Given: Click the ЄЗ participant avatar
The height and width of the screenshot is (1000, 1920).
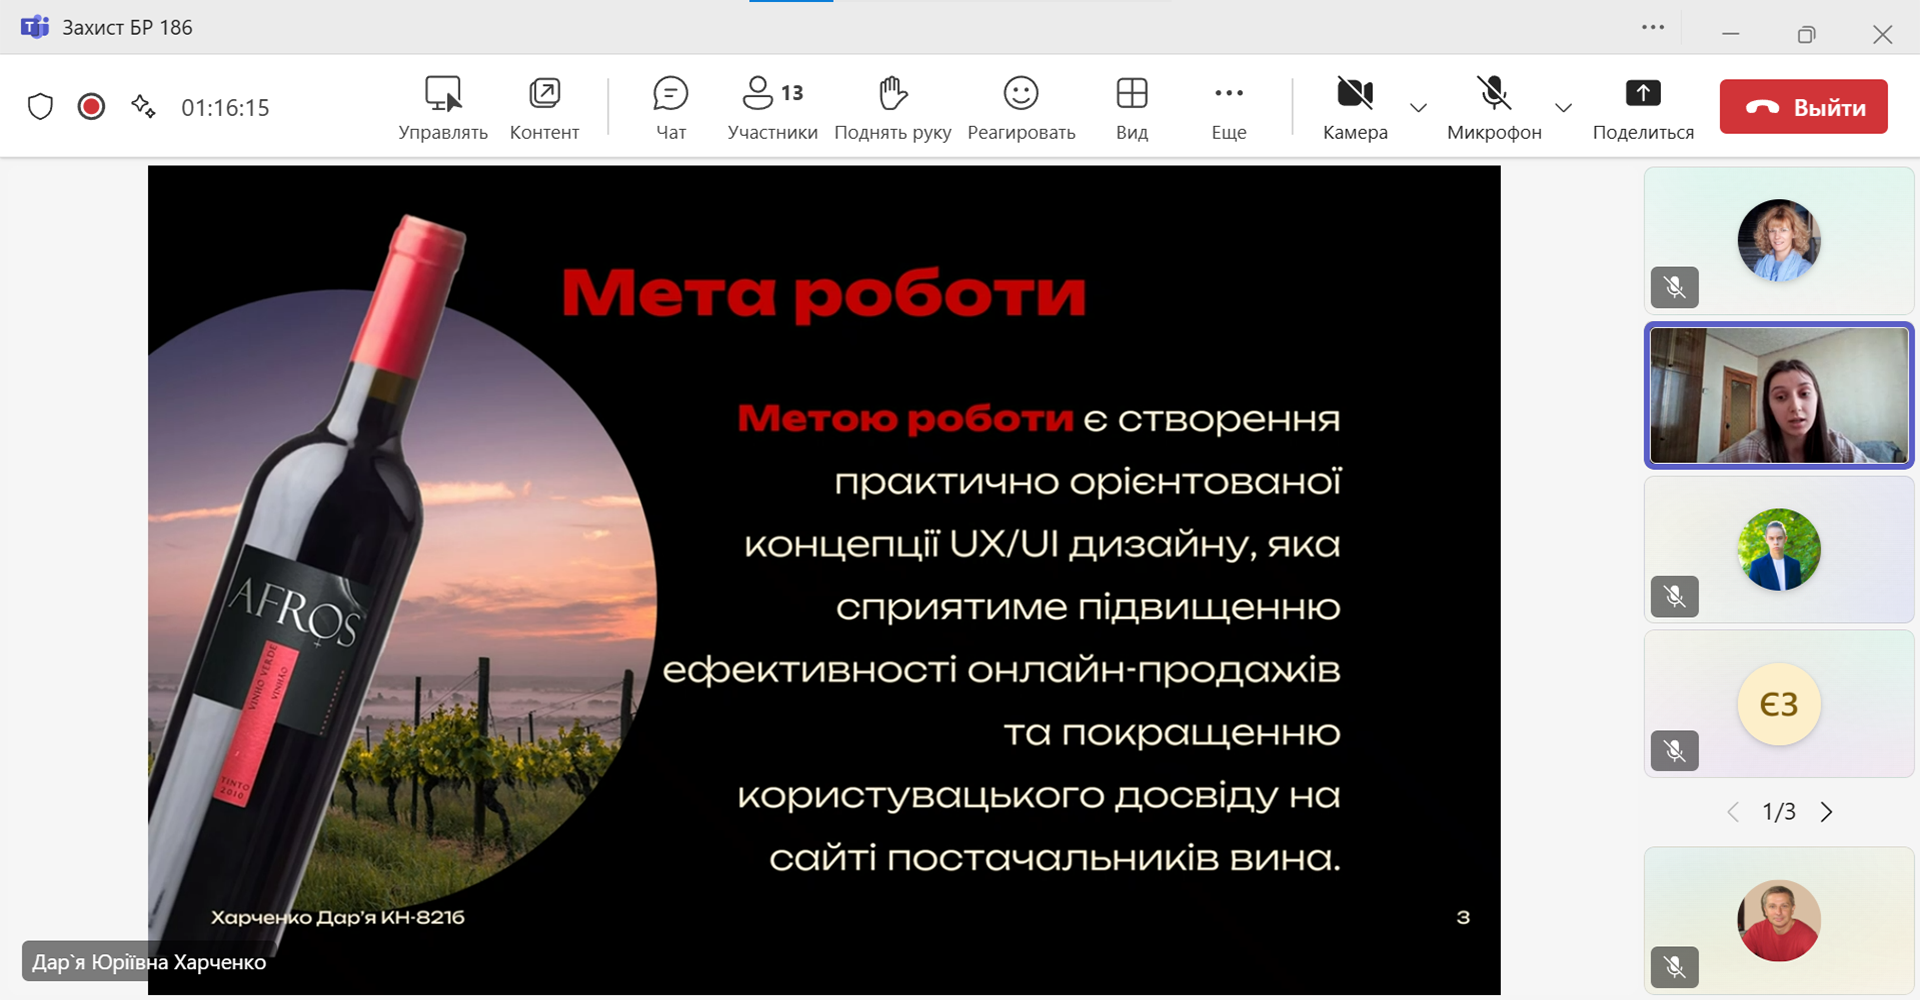Looking at the screenshot, I should pyautogui.click(x=1779, y=705).
